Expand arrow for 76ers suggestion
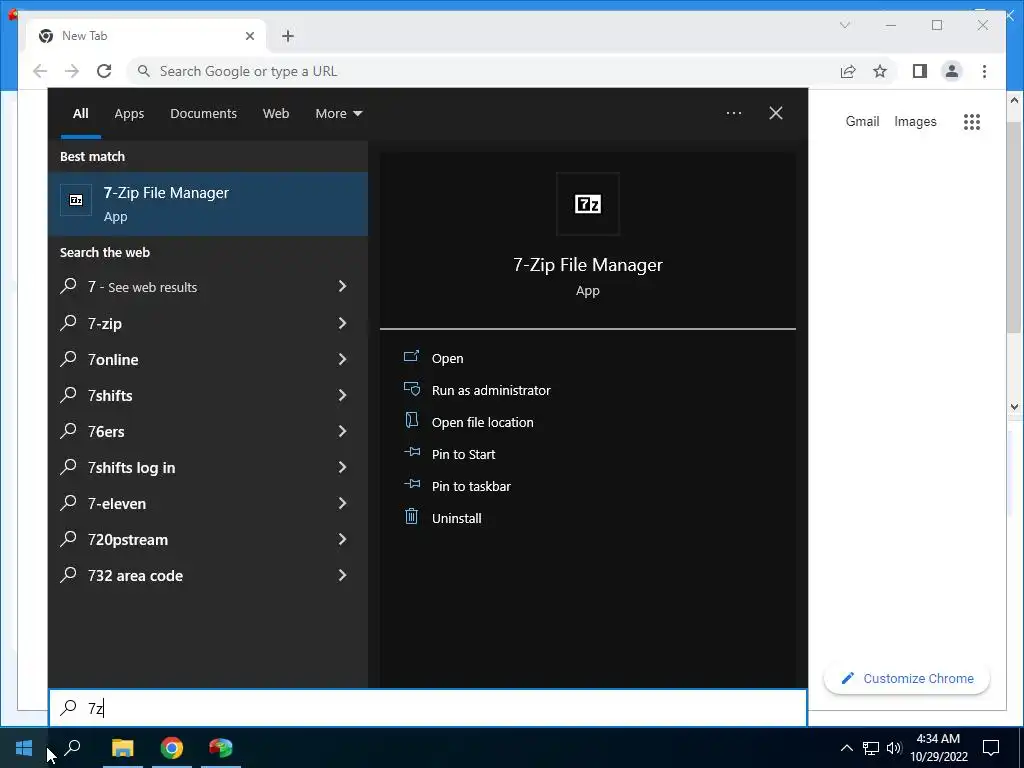This screenshot has width=1024, height=768. coord(342,431)
